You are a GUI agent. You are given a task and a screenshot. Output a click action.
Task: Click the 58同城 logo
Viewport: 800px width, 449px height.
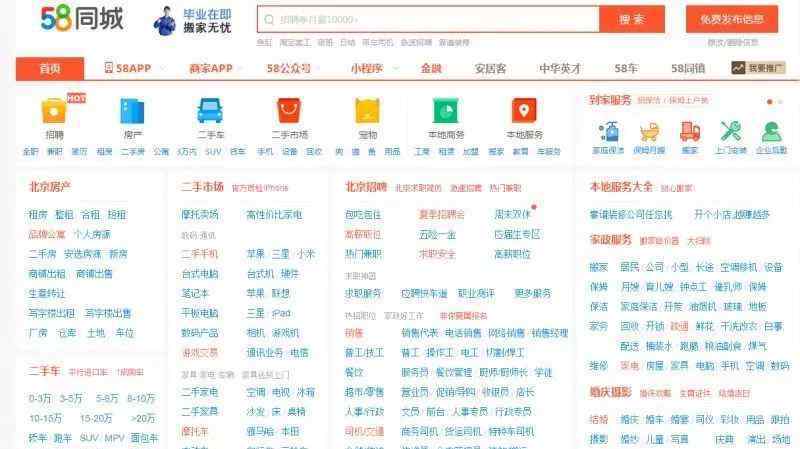coord(82,18)
